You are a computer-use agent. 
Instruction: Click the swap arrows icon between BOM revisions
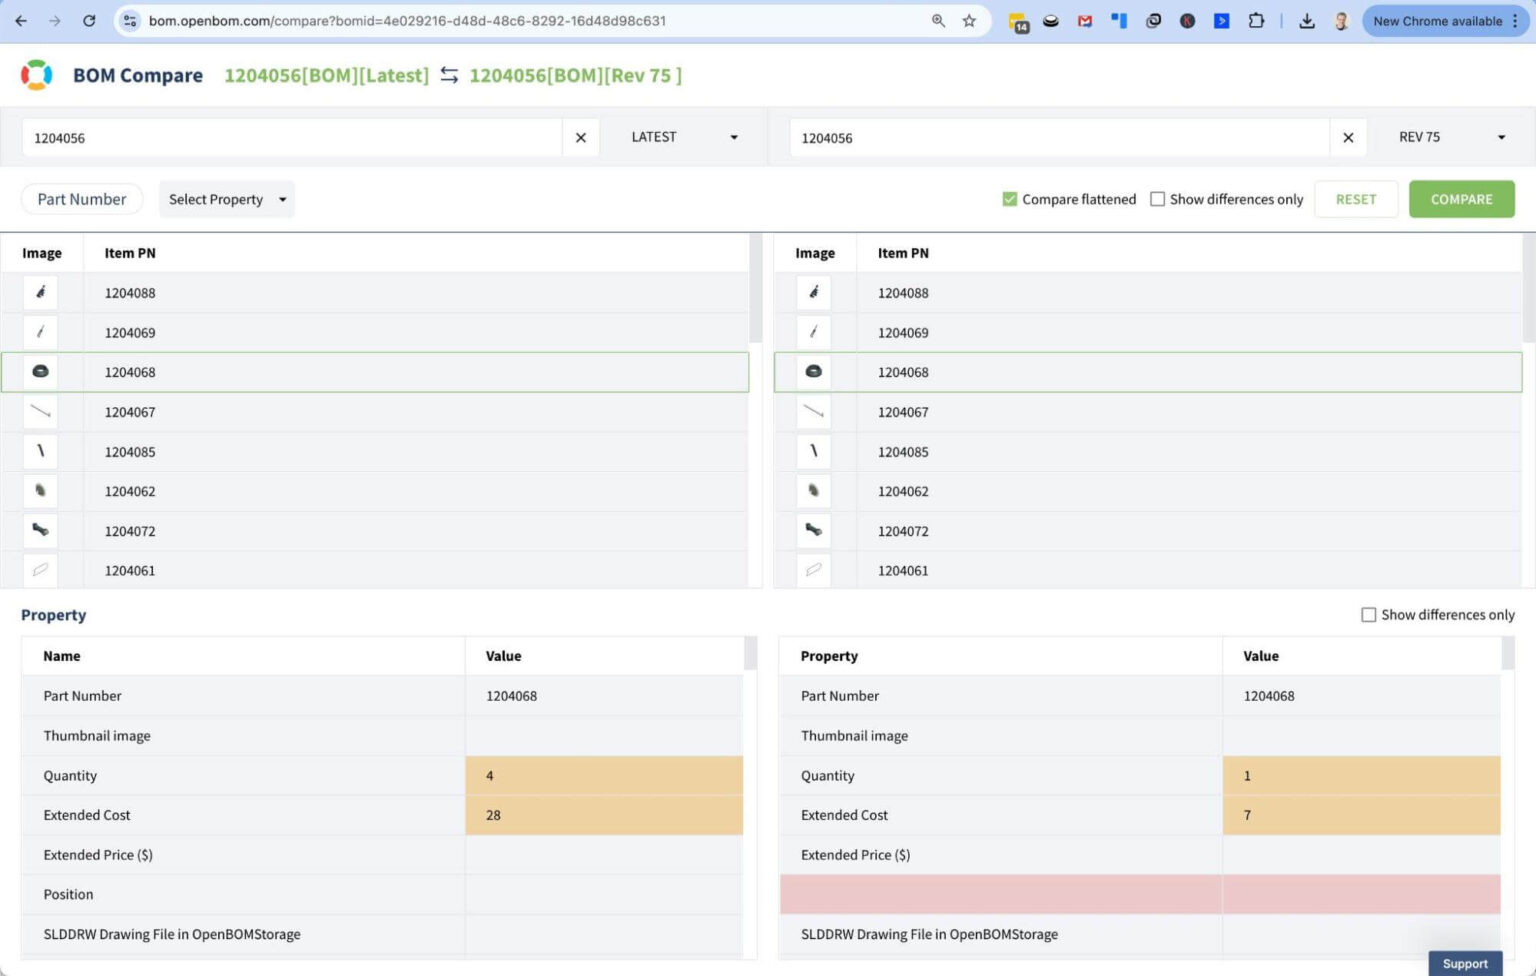click(448, 74)
